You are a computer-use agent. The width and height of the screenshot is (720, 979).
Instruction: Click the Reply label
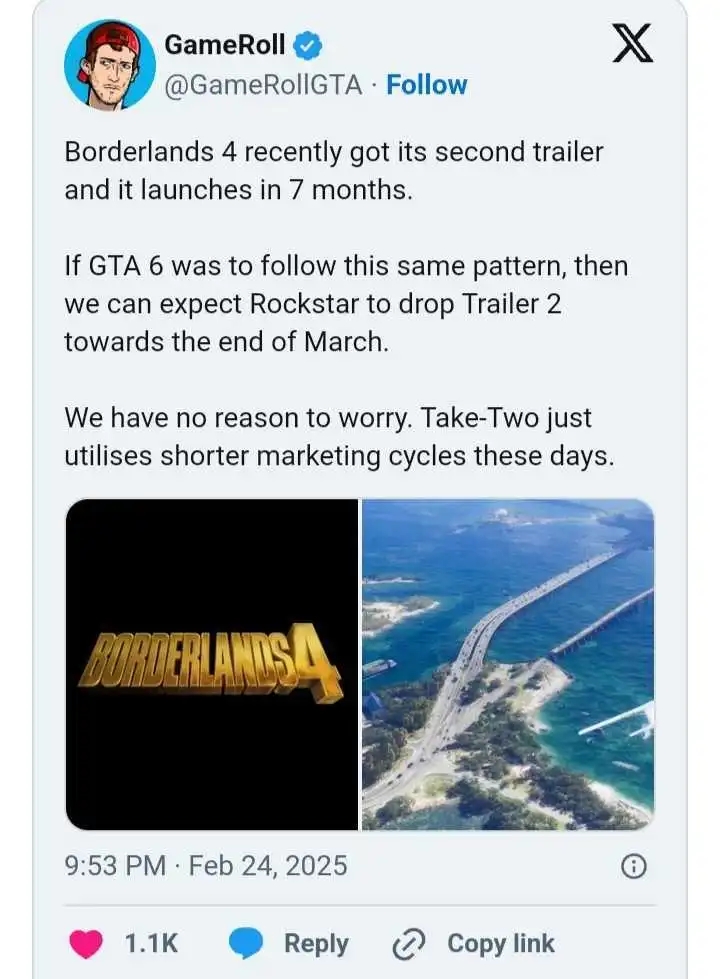pos(316,943)
